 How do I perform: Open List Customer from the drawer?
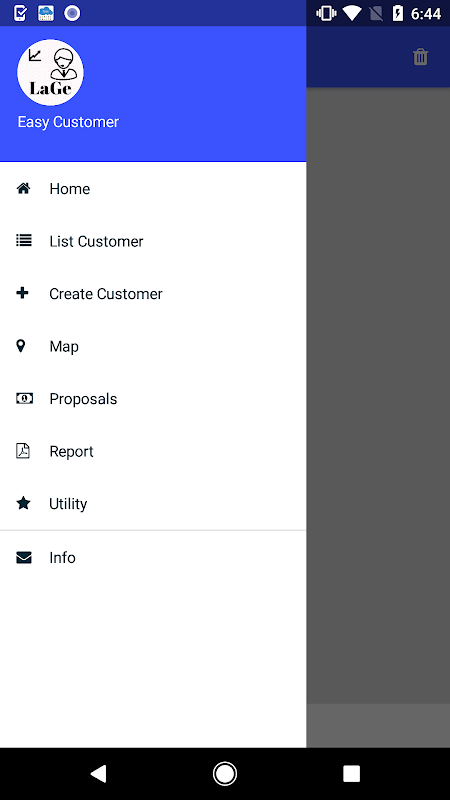(x=153, y=241)
